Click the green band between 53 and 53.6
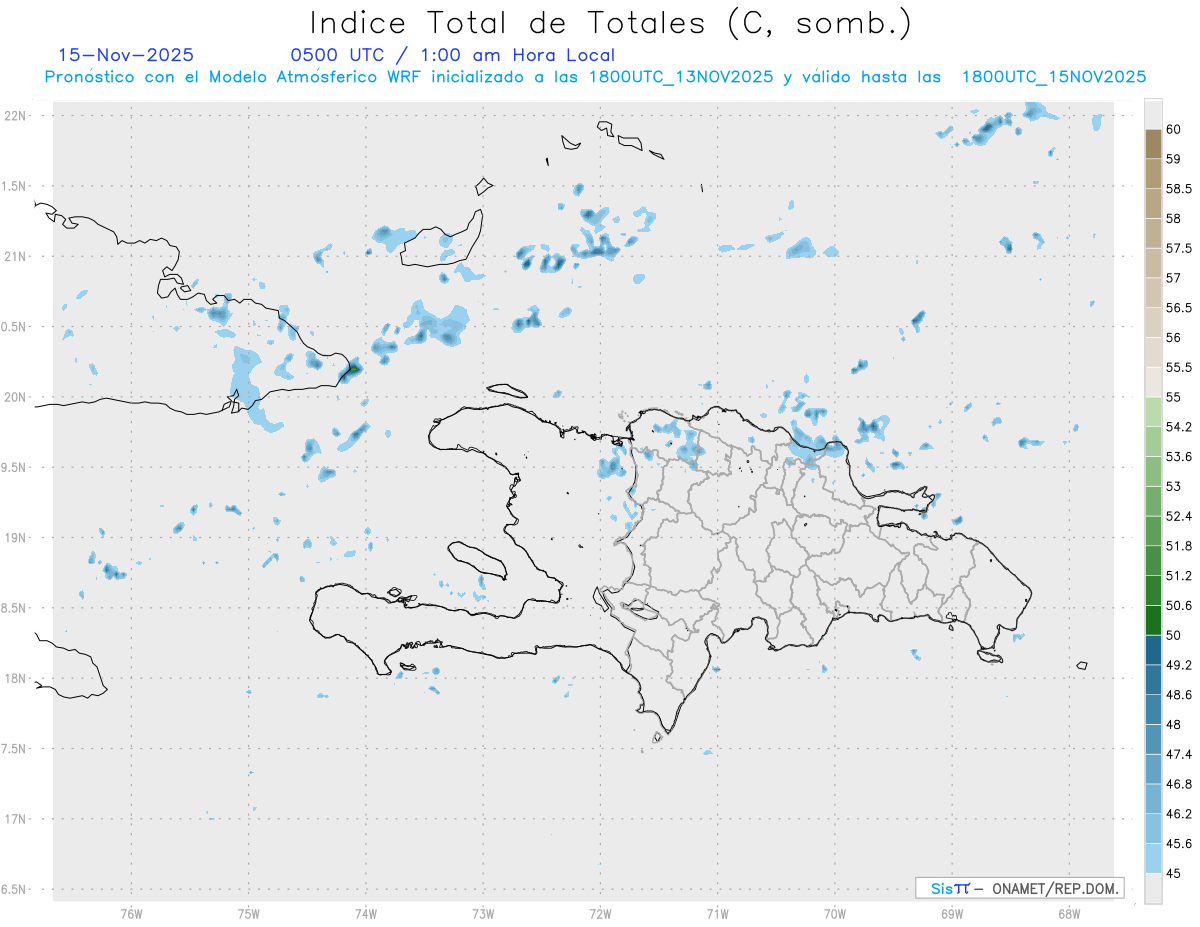 [x=1153, y=471]
